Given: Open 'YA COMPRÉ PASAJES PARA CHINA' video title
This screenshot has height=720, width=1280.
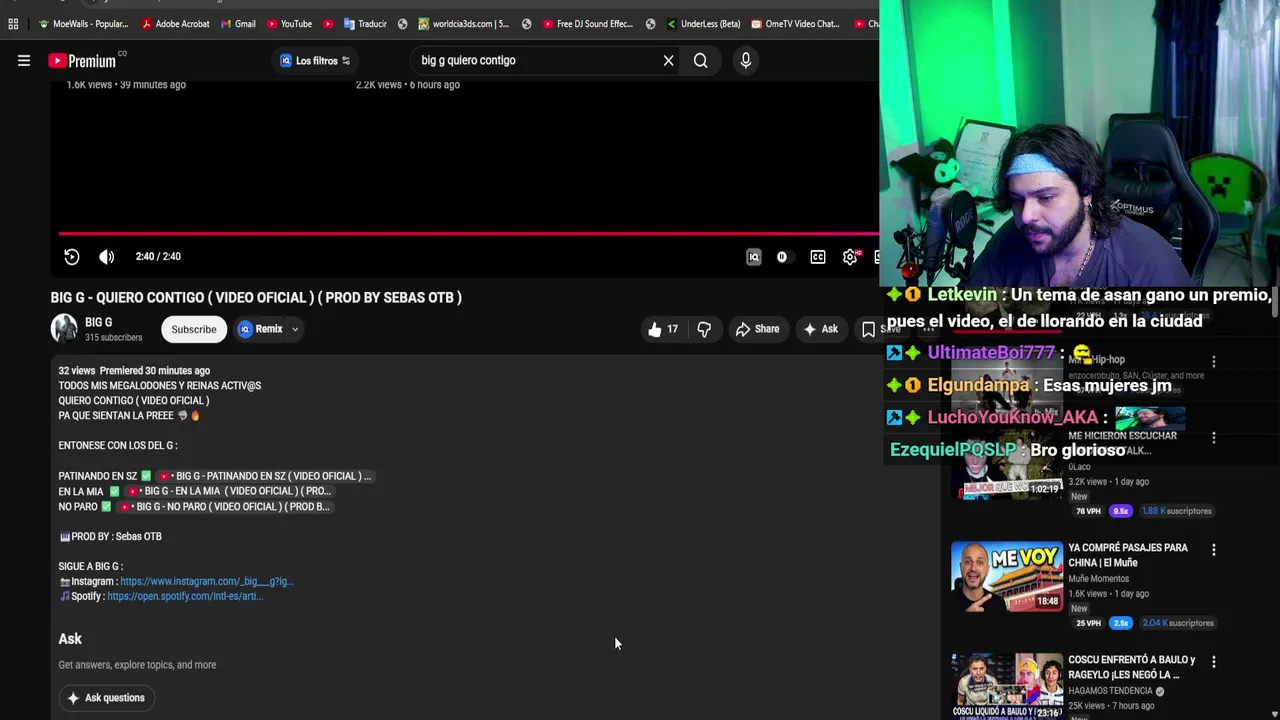Looking at the screenshot, I should [x=1128, y=555].
